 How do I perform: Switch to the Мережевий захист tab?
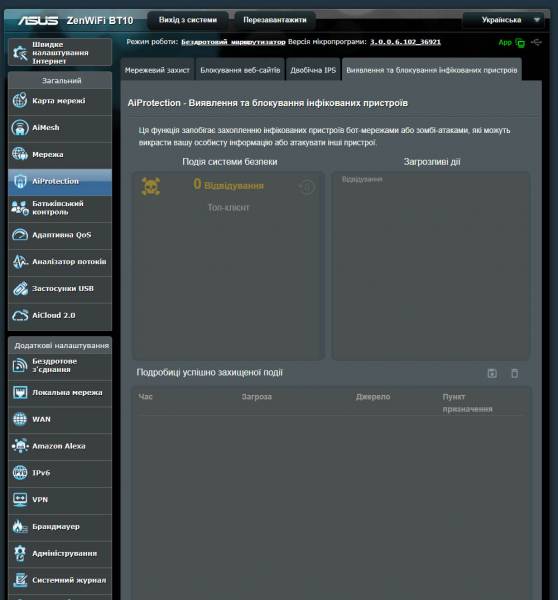point(157,70)
